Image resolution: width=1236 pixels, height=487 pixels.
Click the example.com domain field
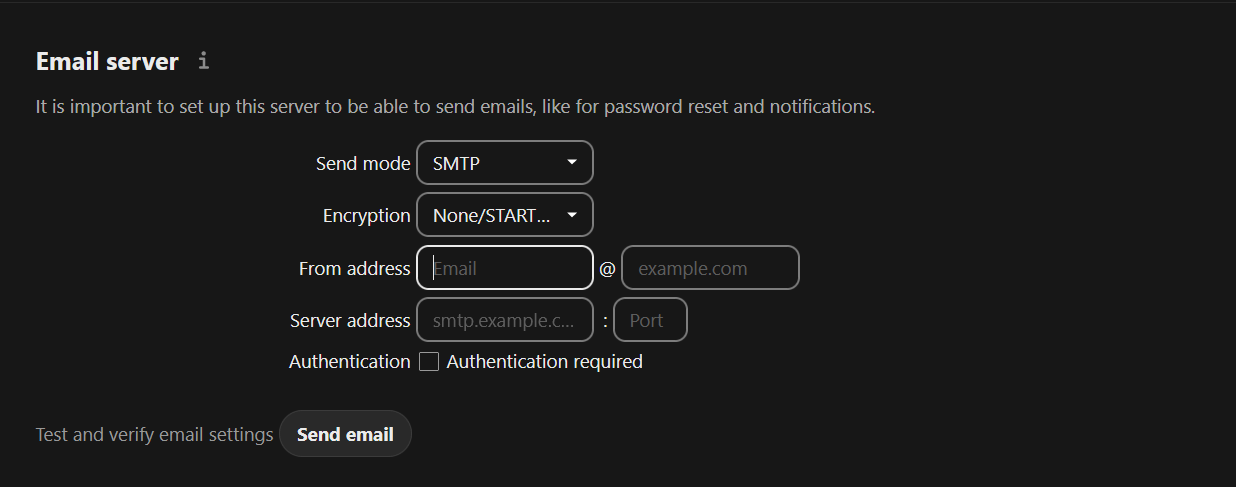point(710,268)
